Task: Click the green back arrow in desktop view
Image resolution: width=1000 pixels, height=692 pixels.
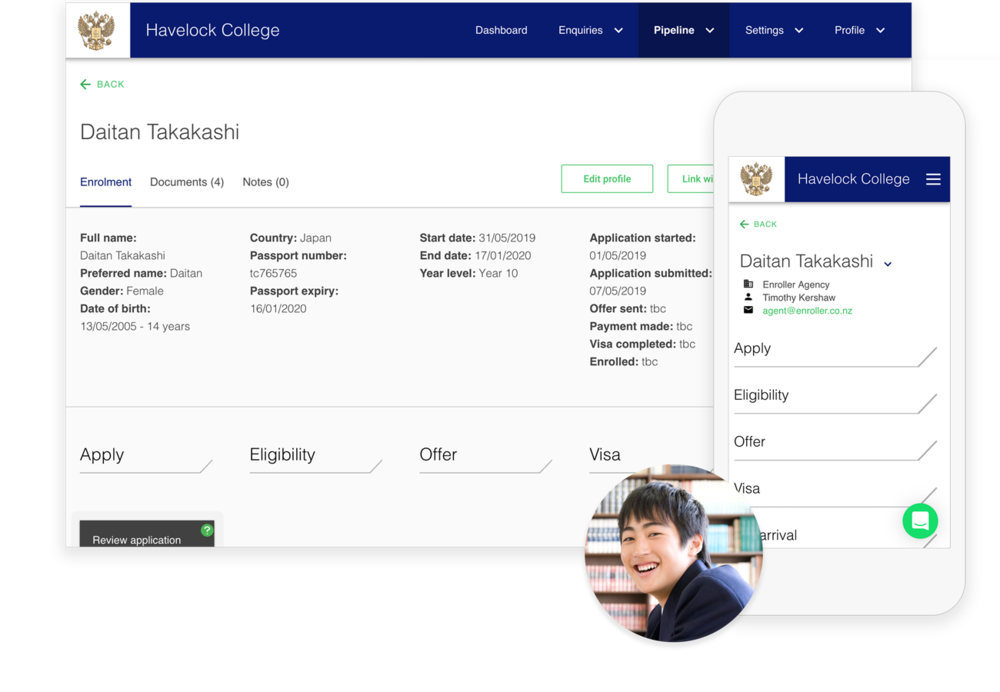Action: [85, 84]
